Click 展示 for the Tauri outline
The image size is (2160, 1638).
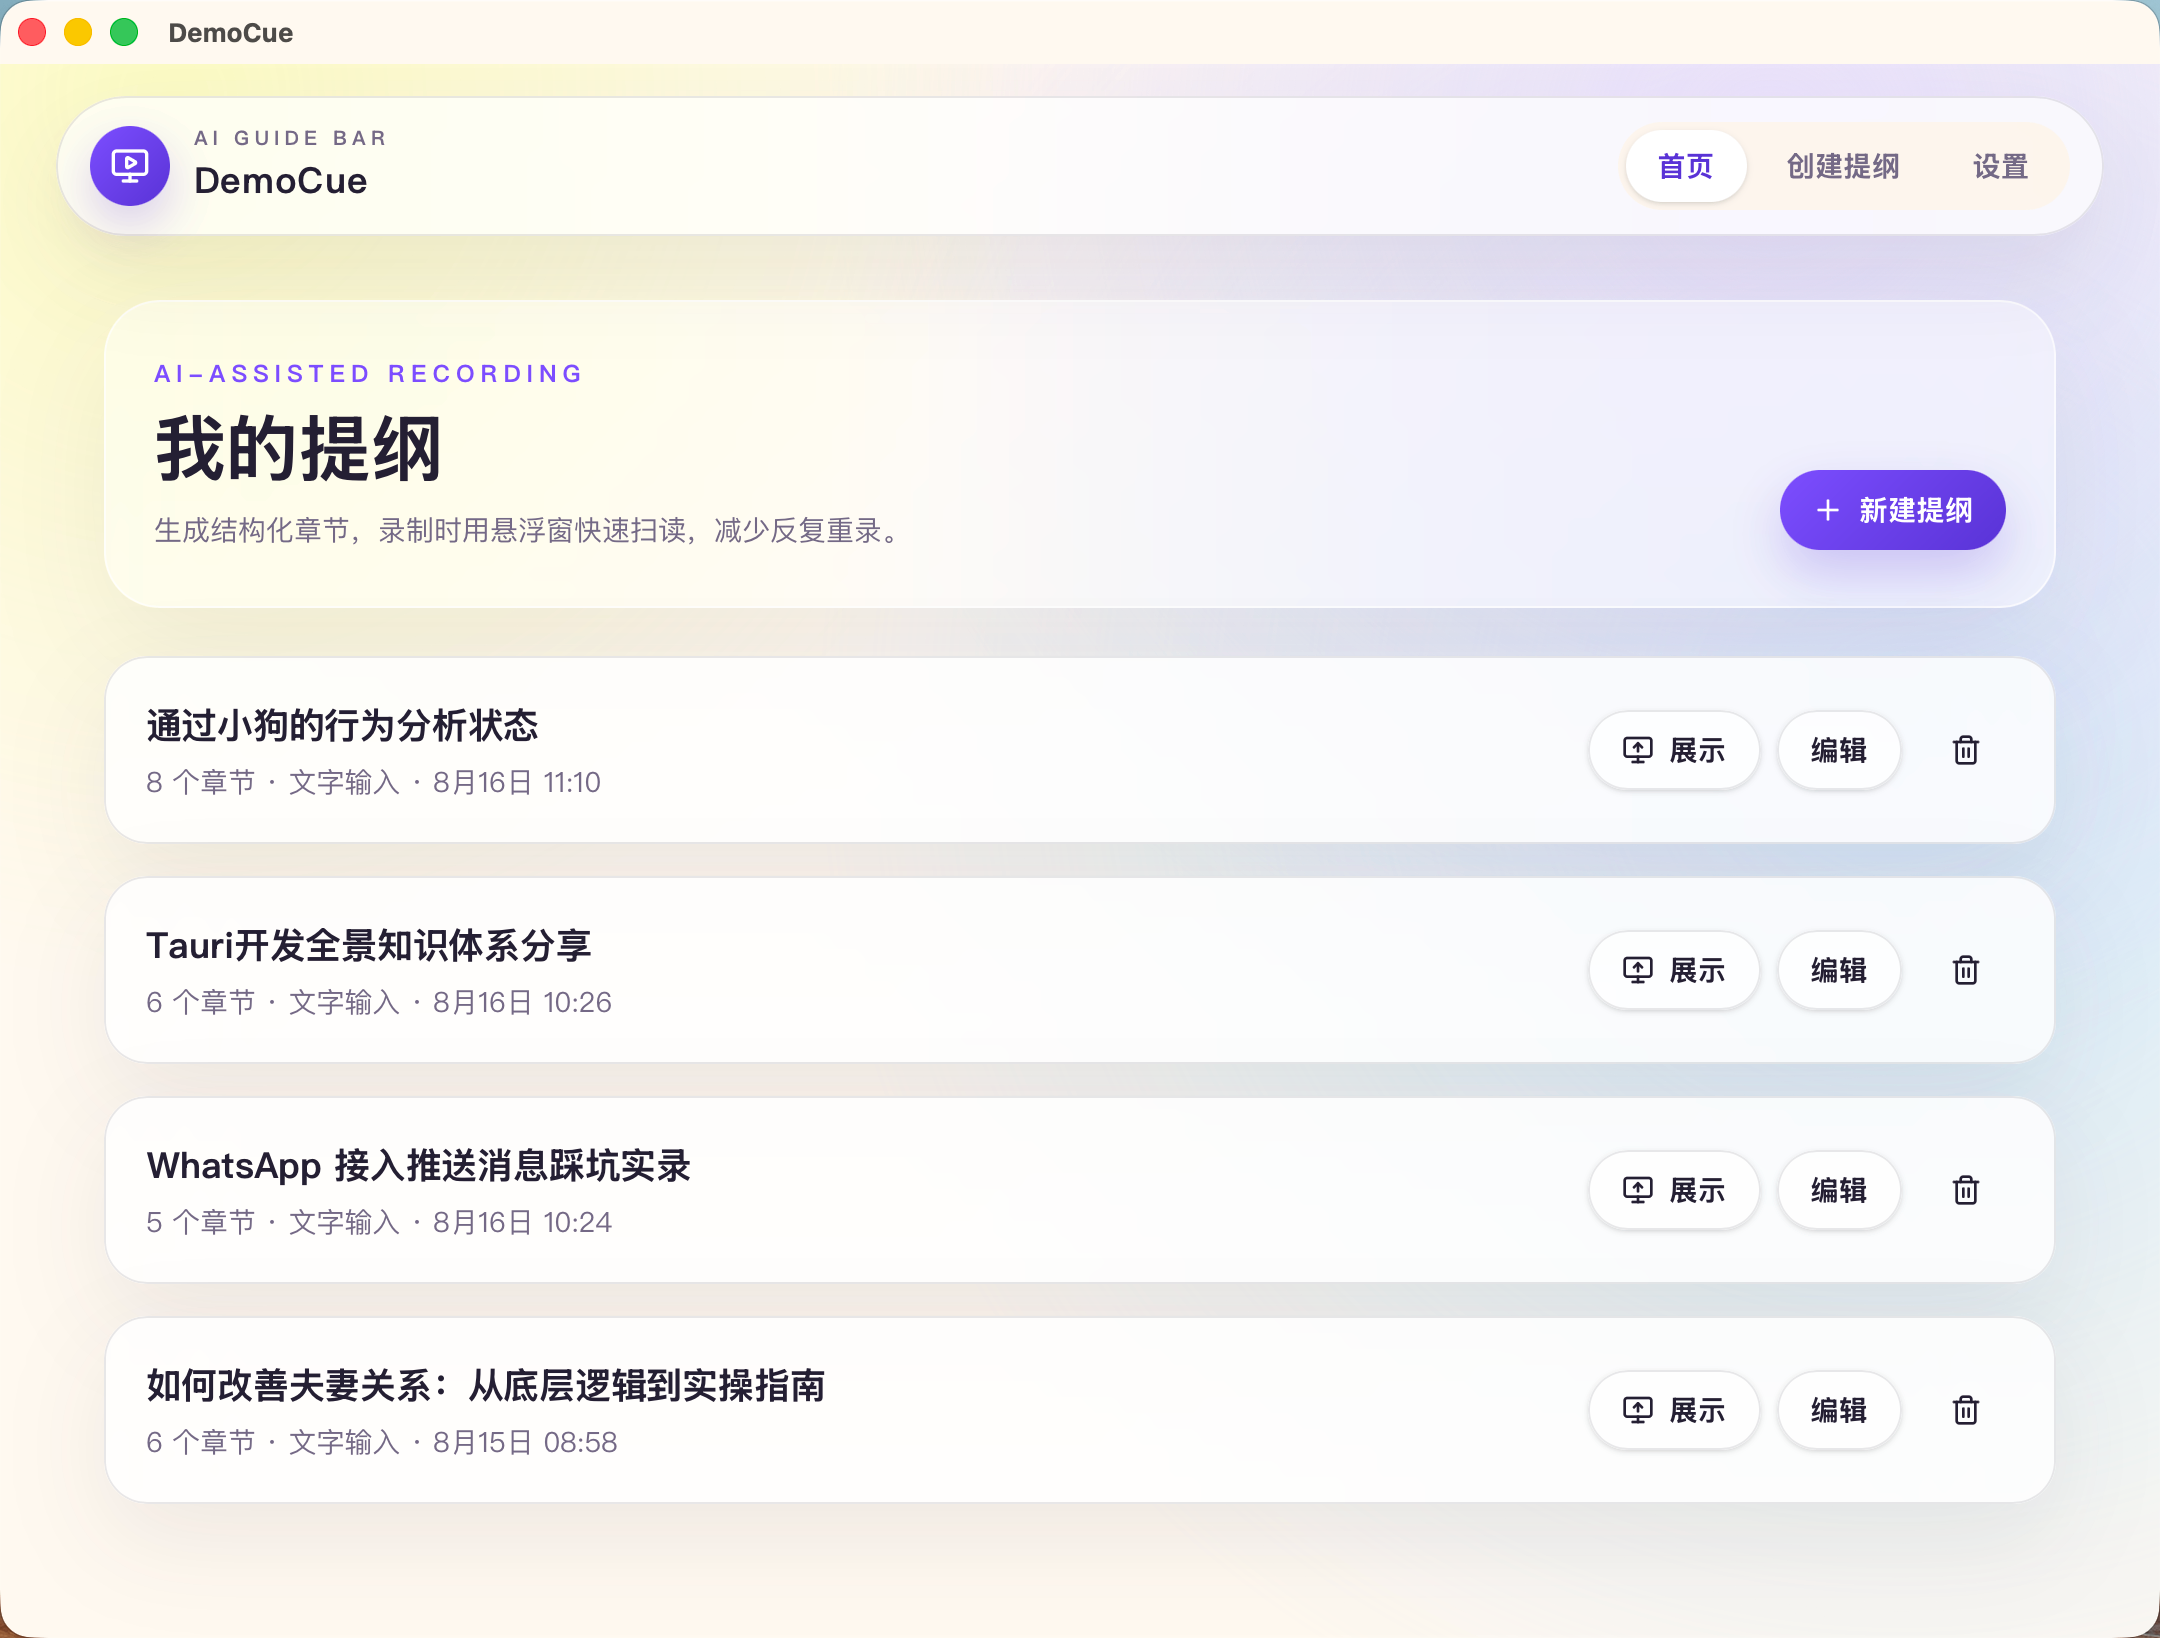click(1674, 970)
